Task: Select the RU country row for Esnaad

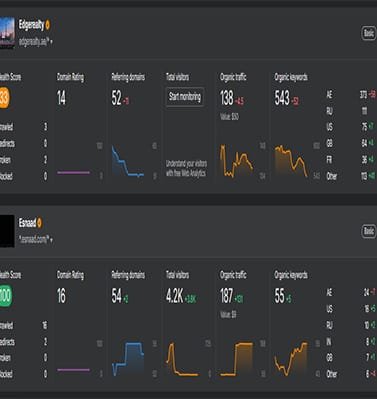Action: click(351, 325)
